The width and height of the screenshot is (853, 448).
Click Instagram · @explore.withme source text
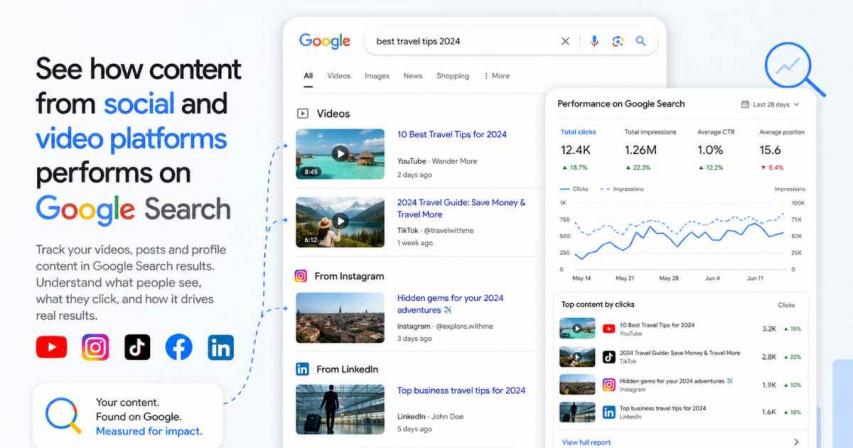click(x=445, y=326)
